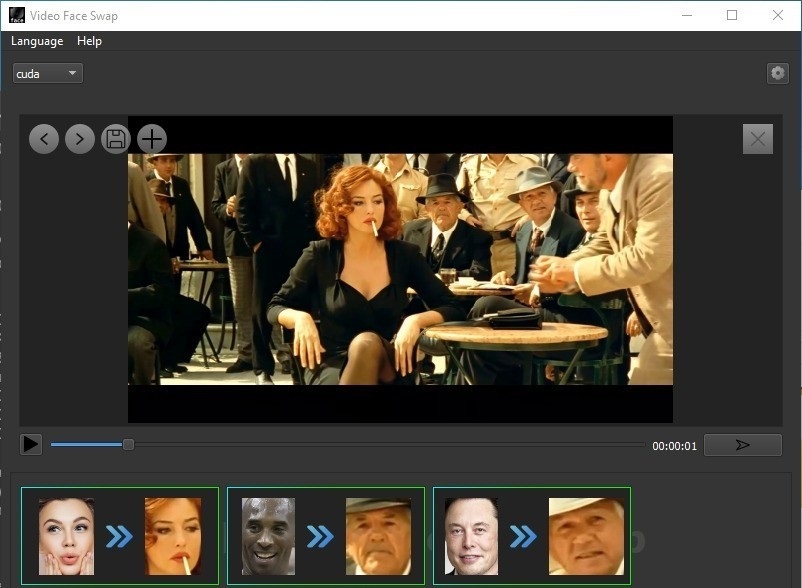Open the Help menu
The width and height of the screenshot is (802, 588).
click(x=89, y=41)
